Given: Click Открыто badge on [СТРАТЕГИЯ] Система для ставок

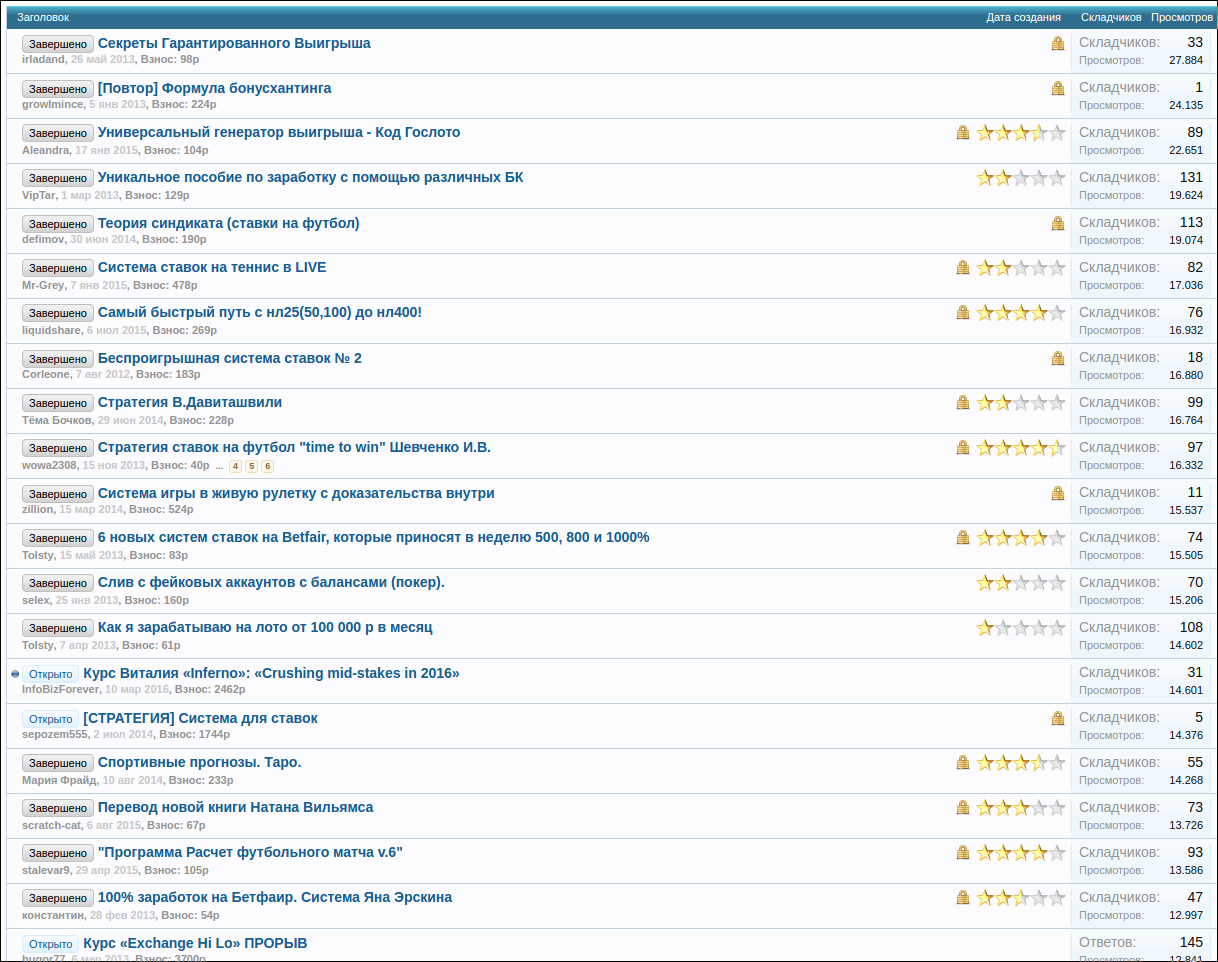Looking at the screenshot, I should (x=50, y=719).
